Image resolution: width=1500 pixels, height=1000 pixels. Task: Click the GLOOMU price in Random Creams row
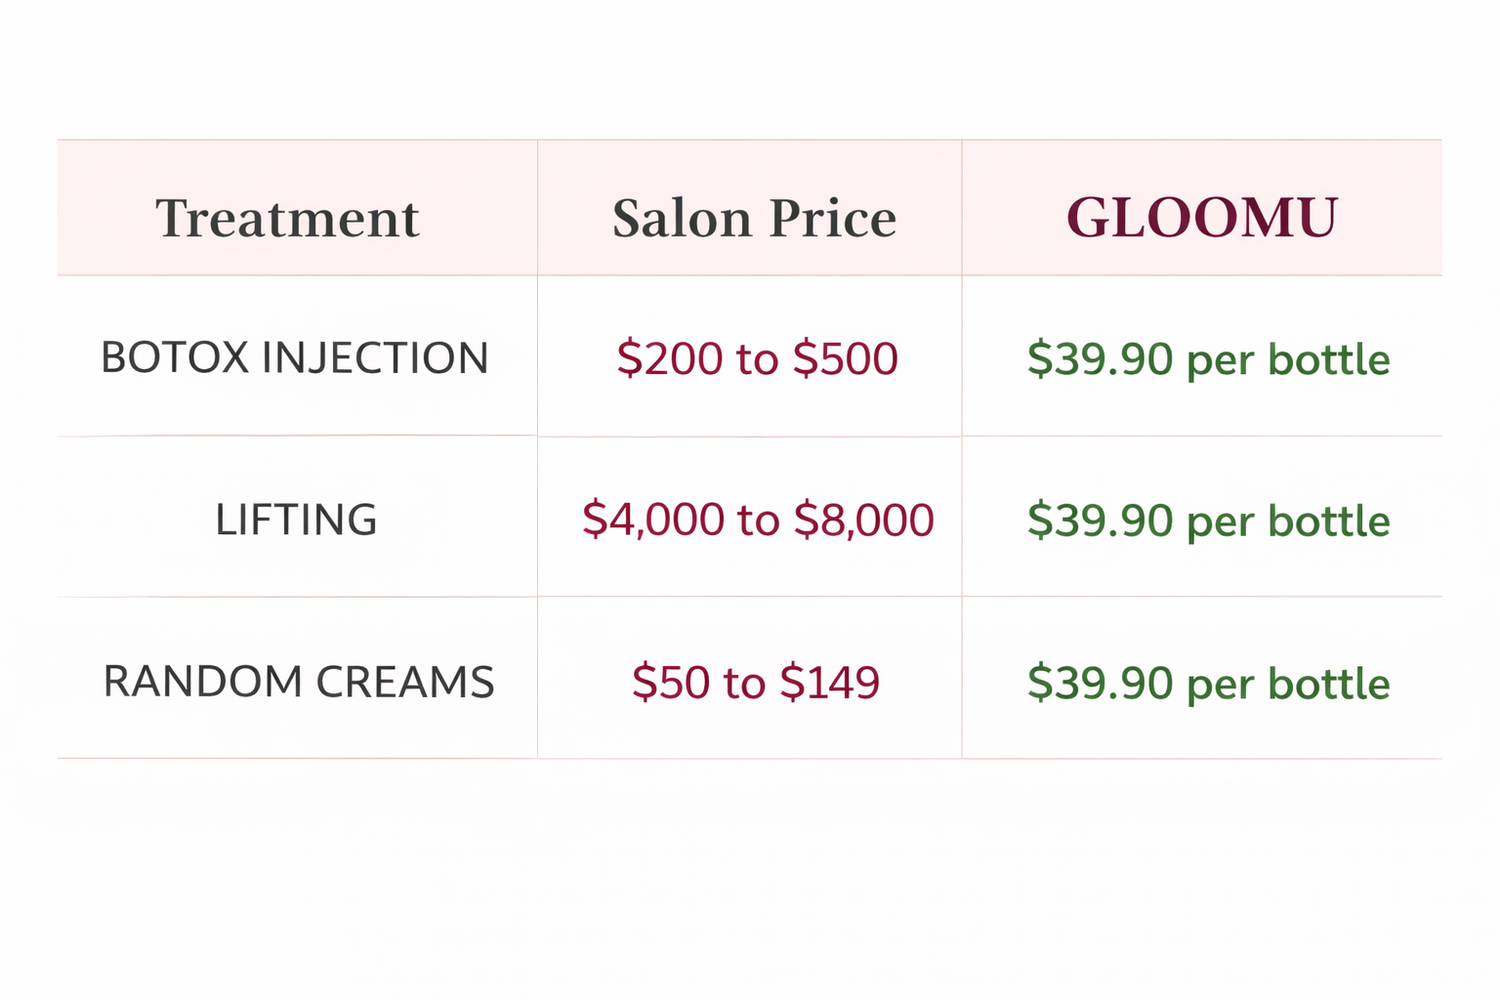tap(1208, 684)
